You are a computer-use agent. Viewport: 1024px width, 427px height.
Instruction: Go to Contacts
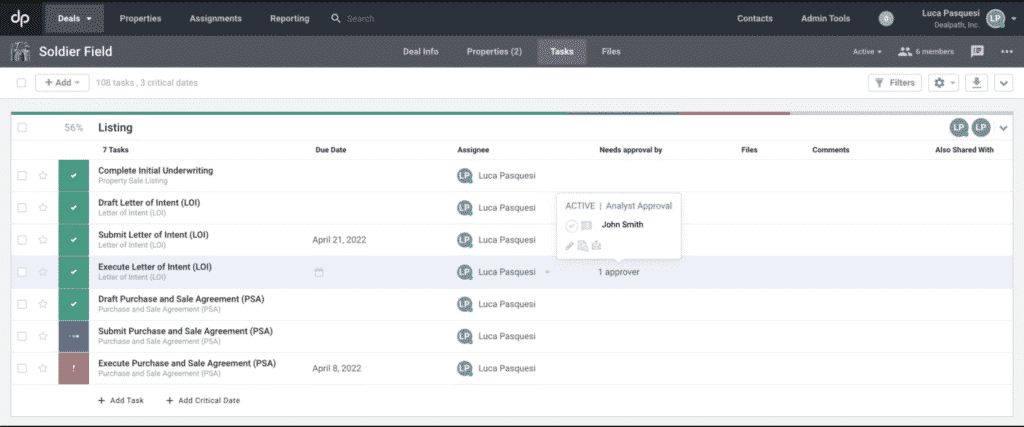coord(755,18)
